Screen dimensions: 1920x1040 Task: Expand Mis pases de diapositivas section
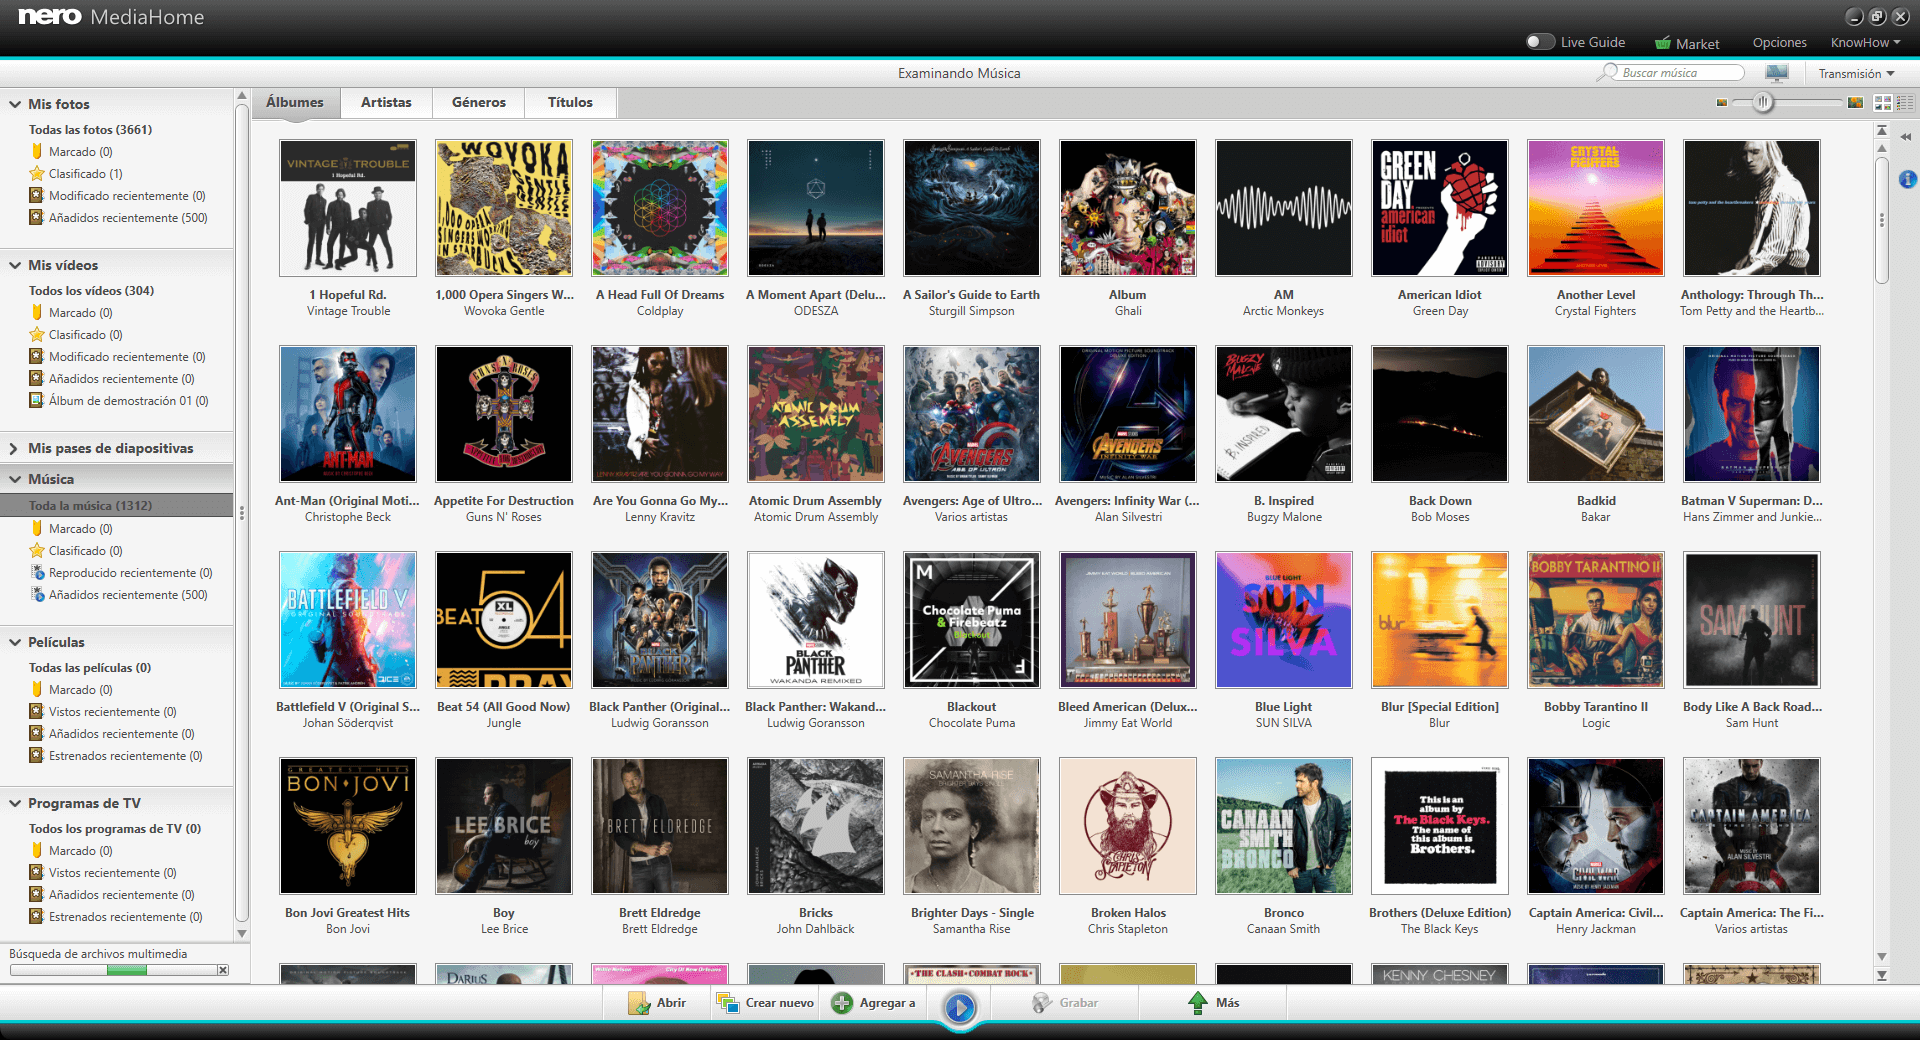click(x=15, y=448)
